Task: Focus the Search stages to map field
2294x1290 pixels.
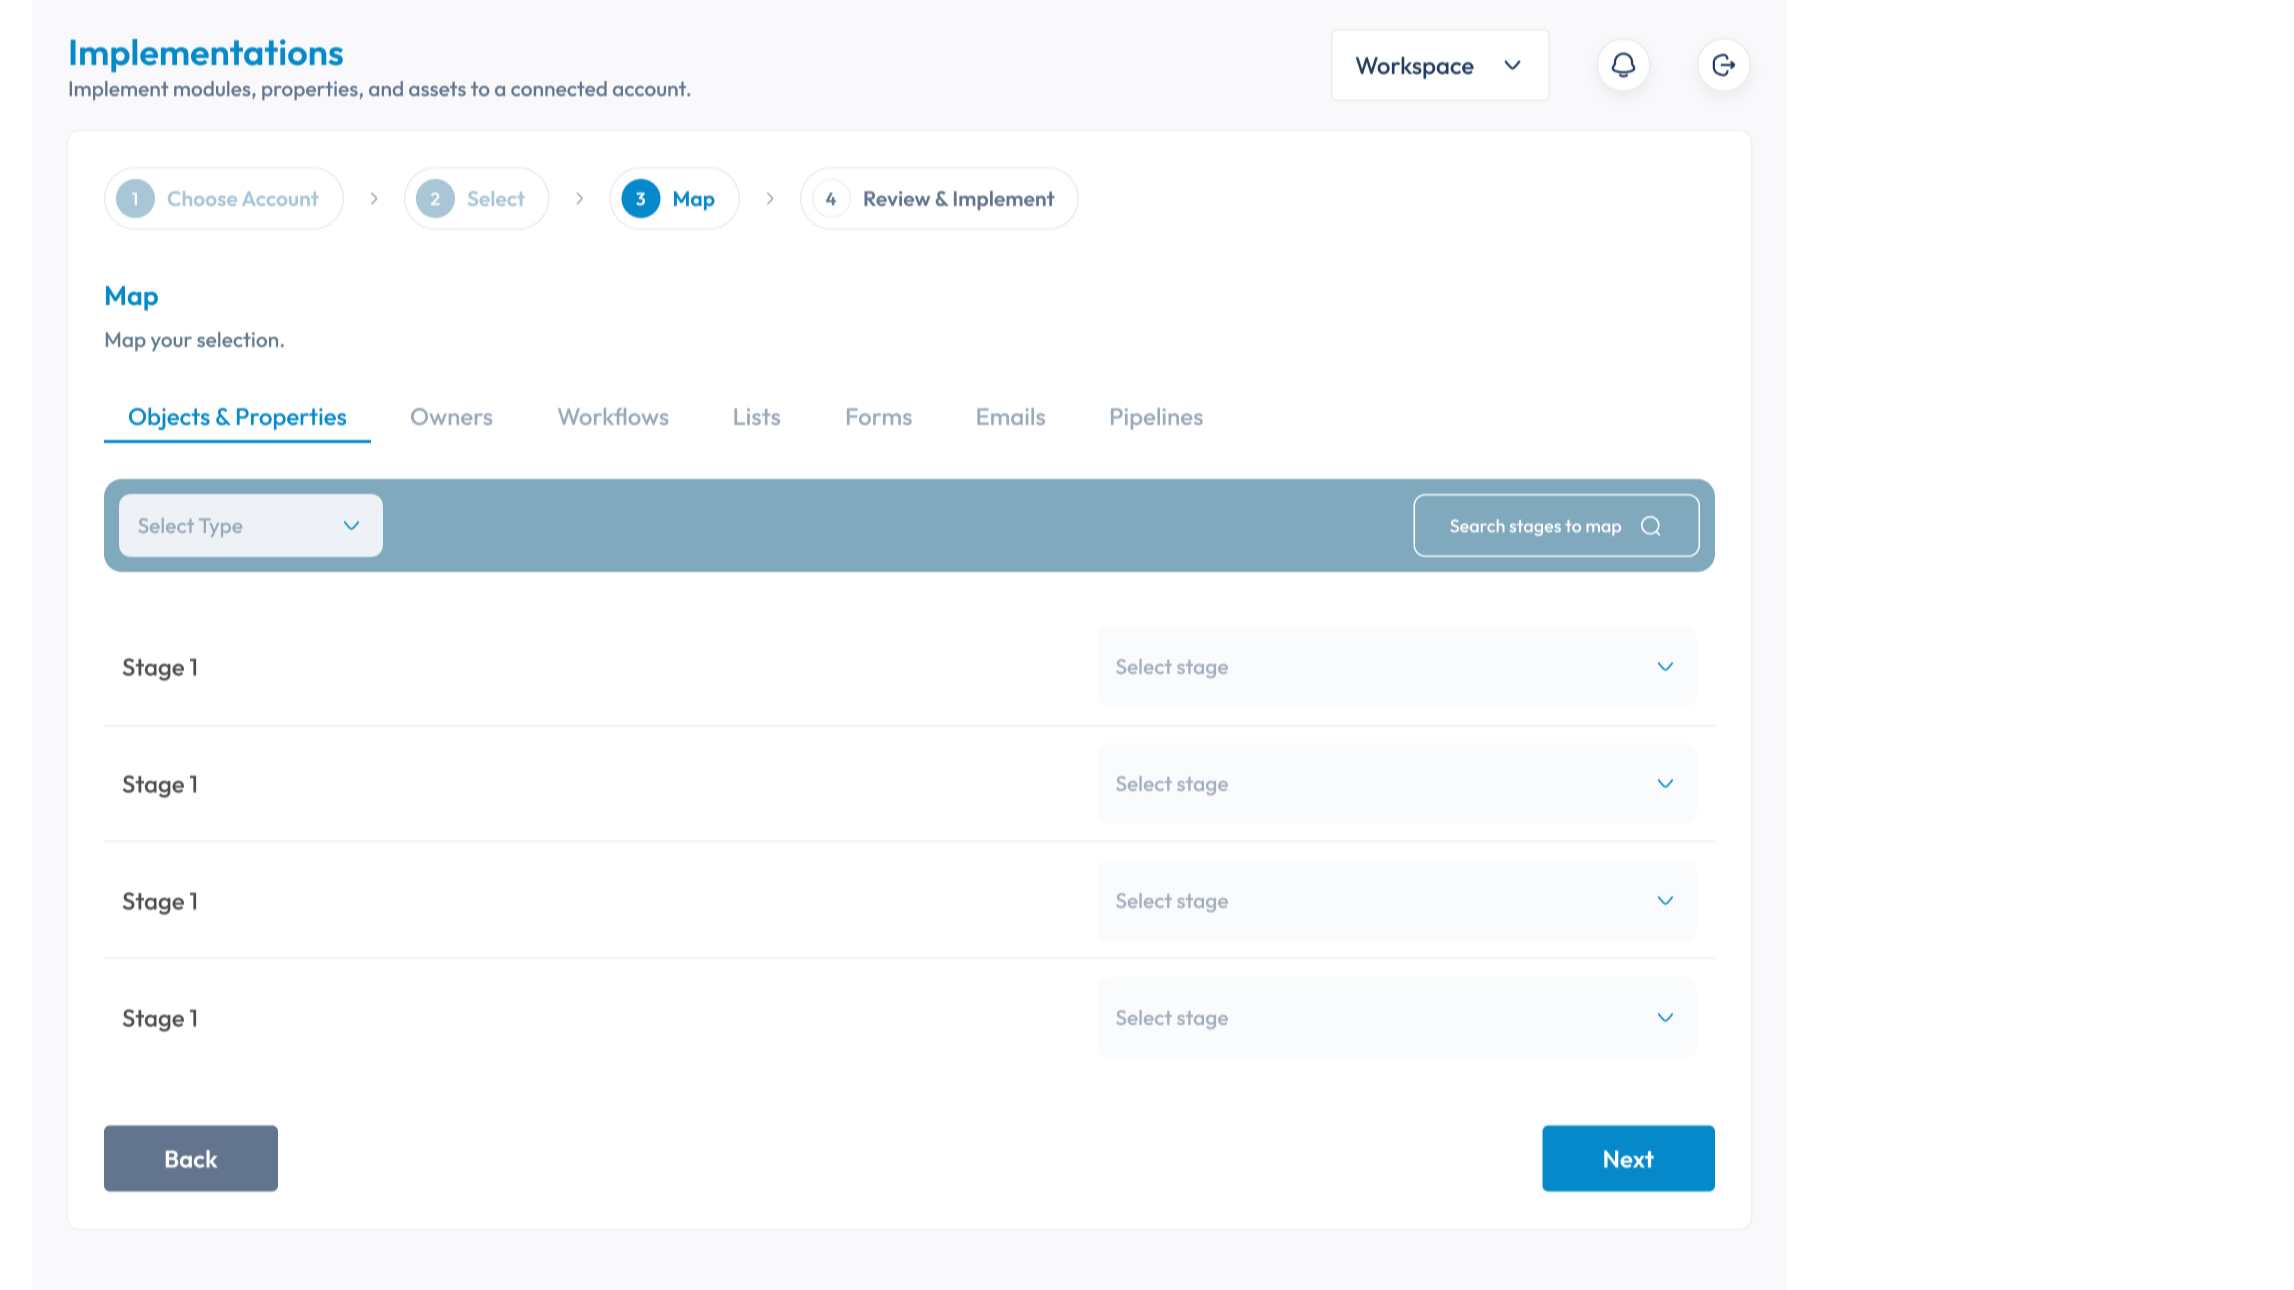Action: 1534,526
